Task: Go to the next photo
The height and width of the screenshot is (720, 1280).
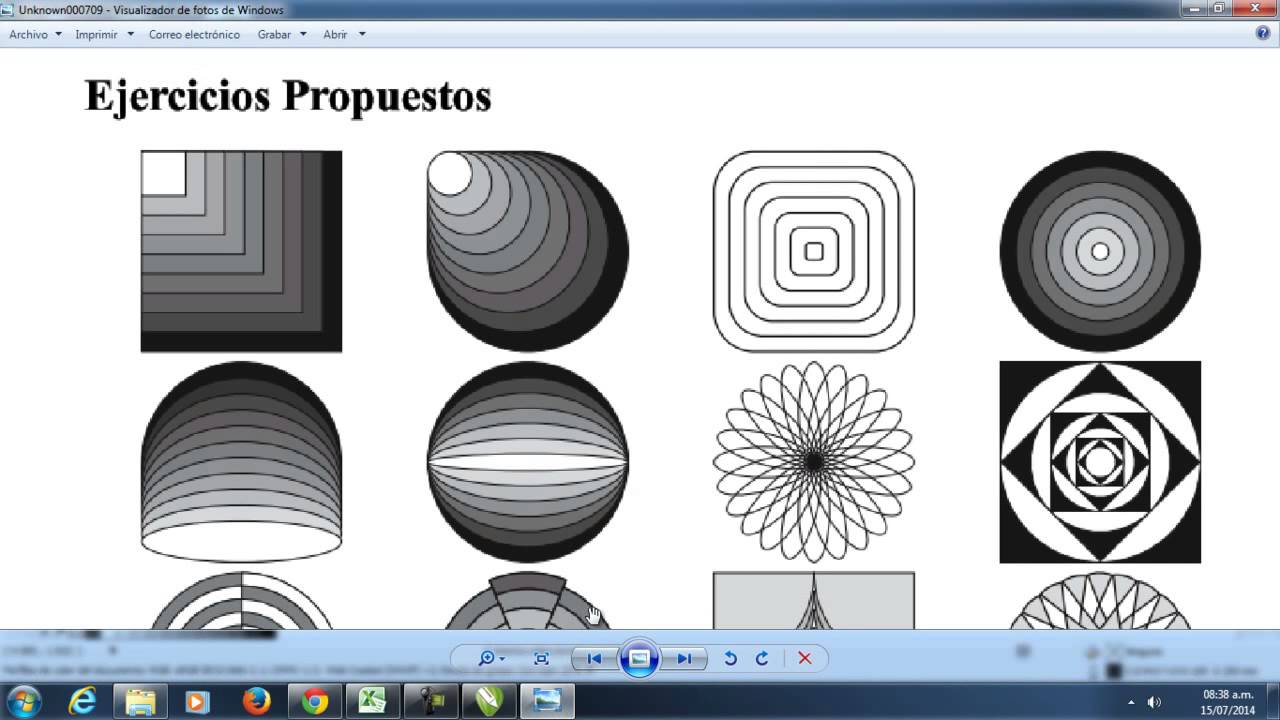Action: click(684, 658)
